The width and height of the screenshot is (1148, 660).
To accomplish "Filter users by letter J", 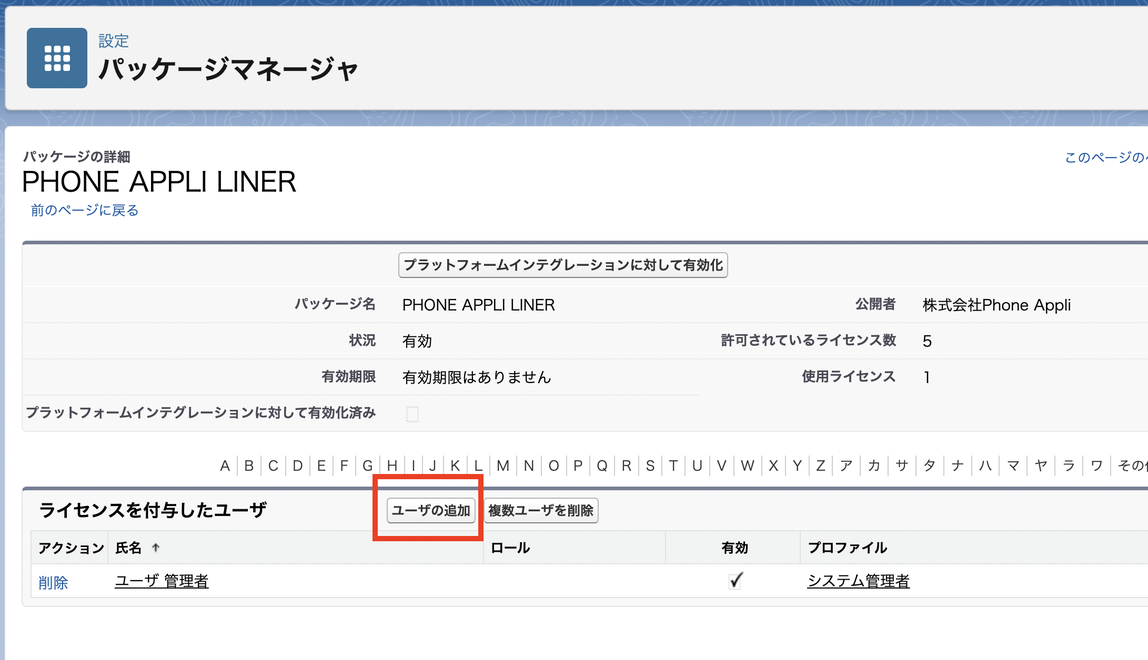I will [x=432, y=466].
